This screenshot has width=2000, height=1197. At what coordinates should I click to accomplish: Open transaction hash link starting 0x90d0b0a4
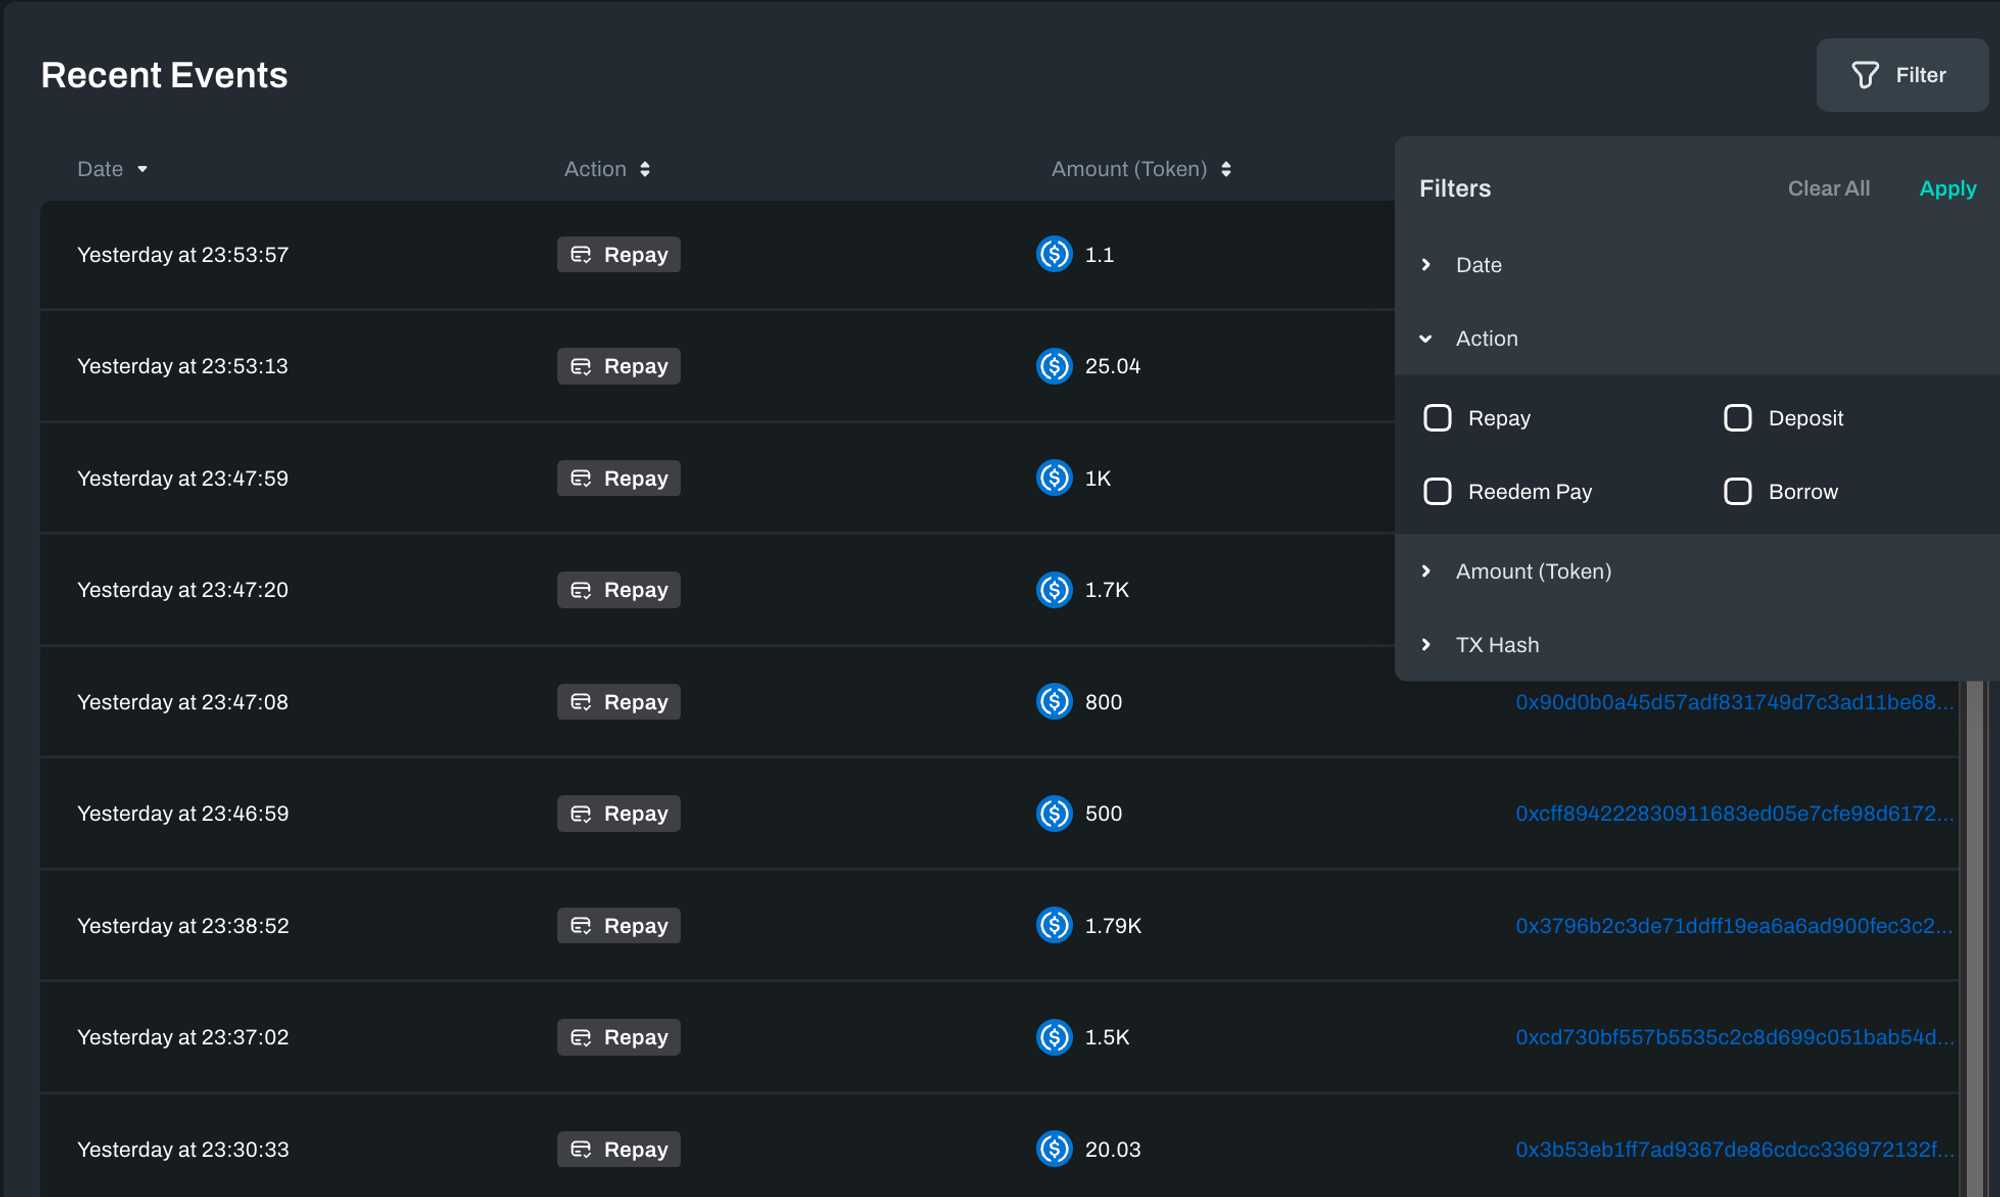[x=1733, y=702]
